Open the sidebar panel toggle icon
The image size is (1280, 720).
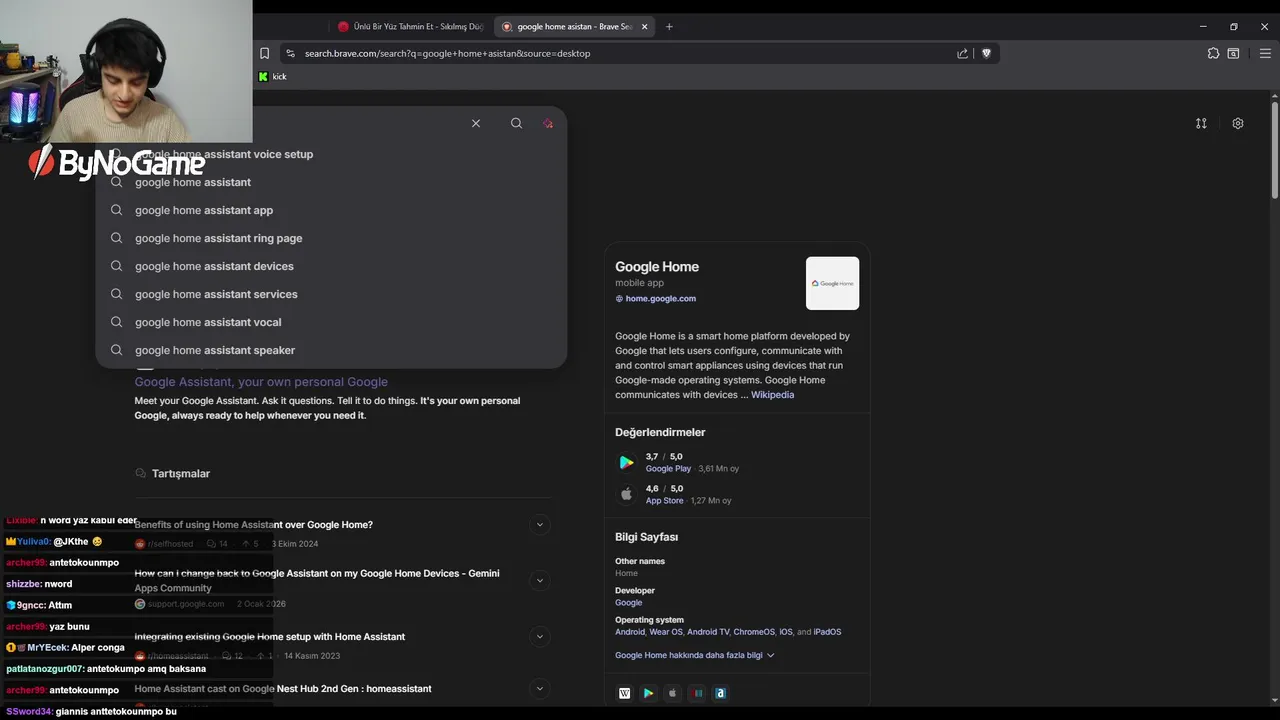[1233, 54]
